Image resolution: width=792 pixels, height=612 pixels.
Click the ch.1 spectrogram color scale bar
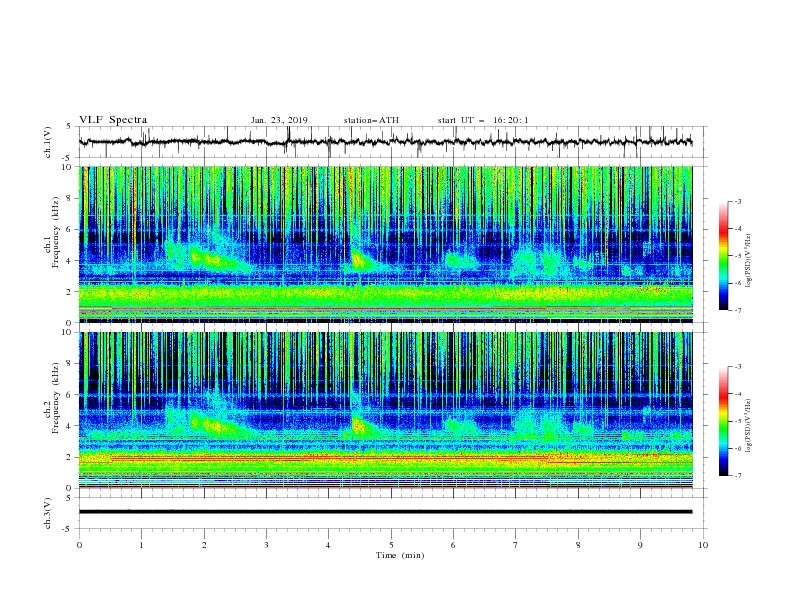tap(723, 256)
